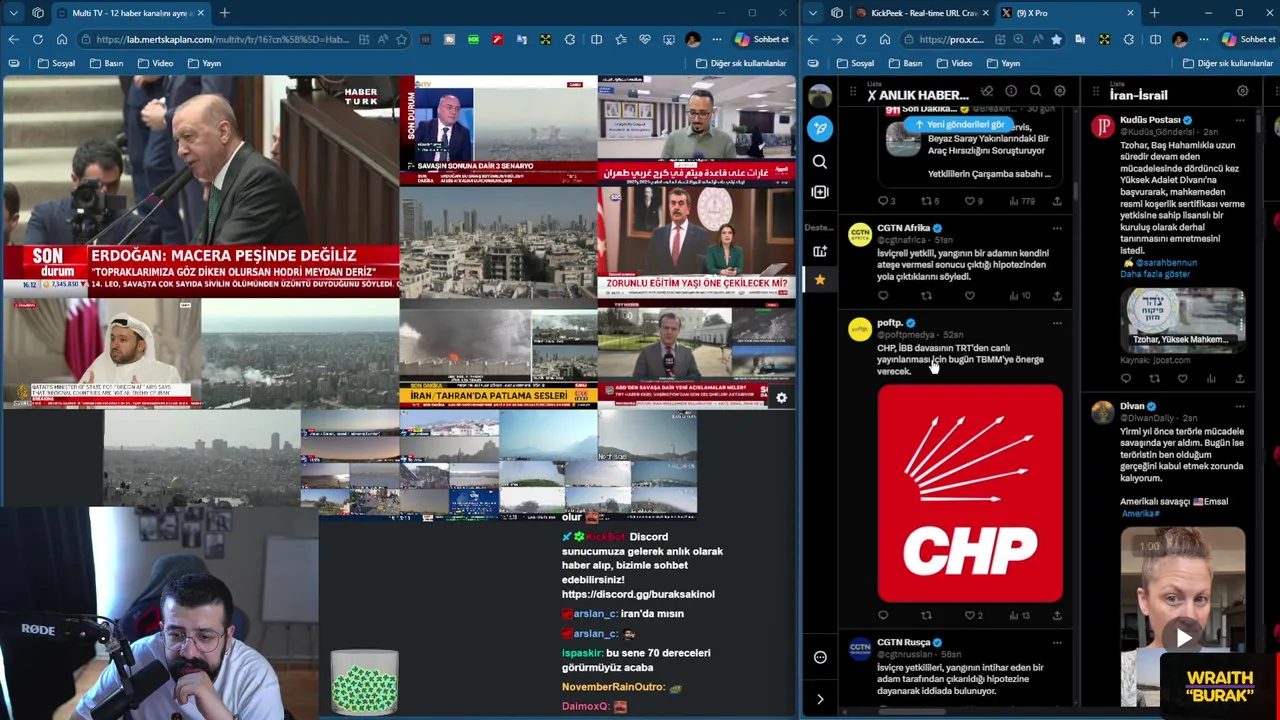1280x720 pixels.
Task: Open Video bookmarks folder in right window
Action: pyautogui.click(x=954, y=63)
